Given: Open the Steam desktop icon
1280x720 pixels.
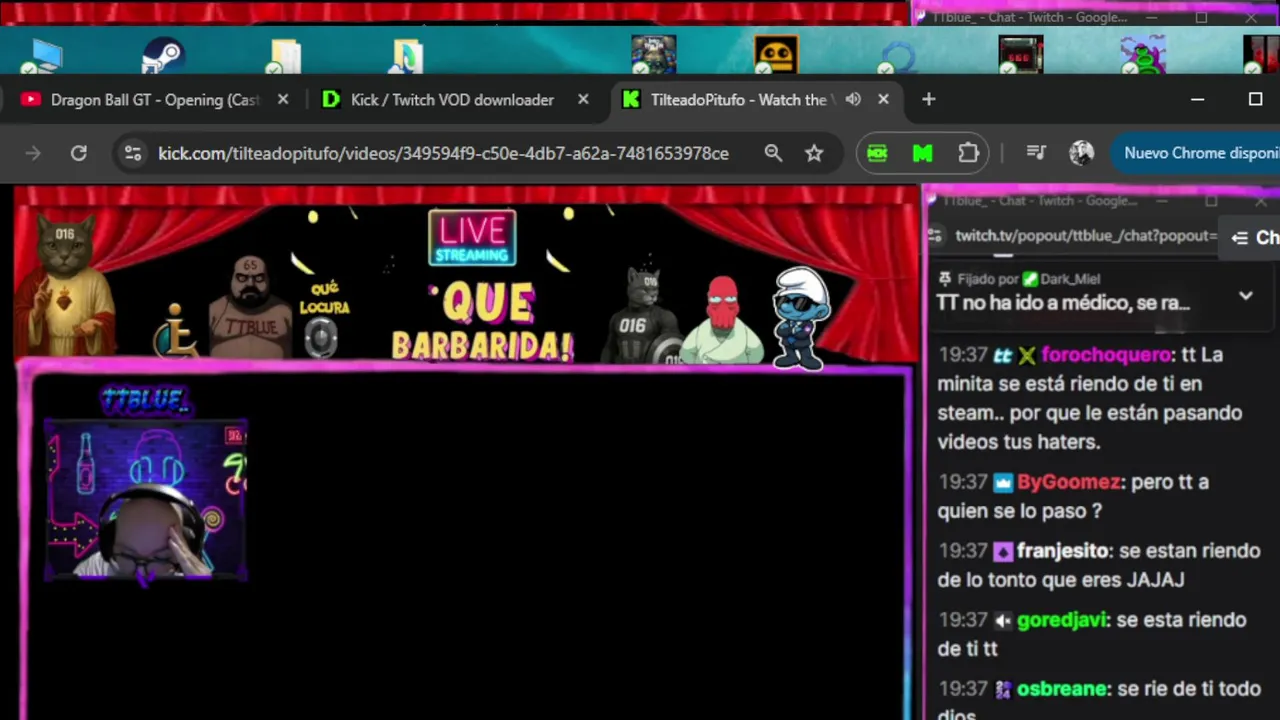Looking at the screenshot, I should click(161, 56).
